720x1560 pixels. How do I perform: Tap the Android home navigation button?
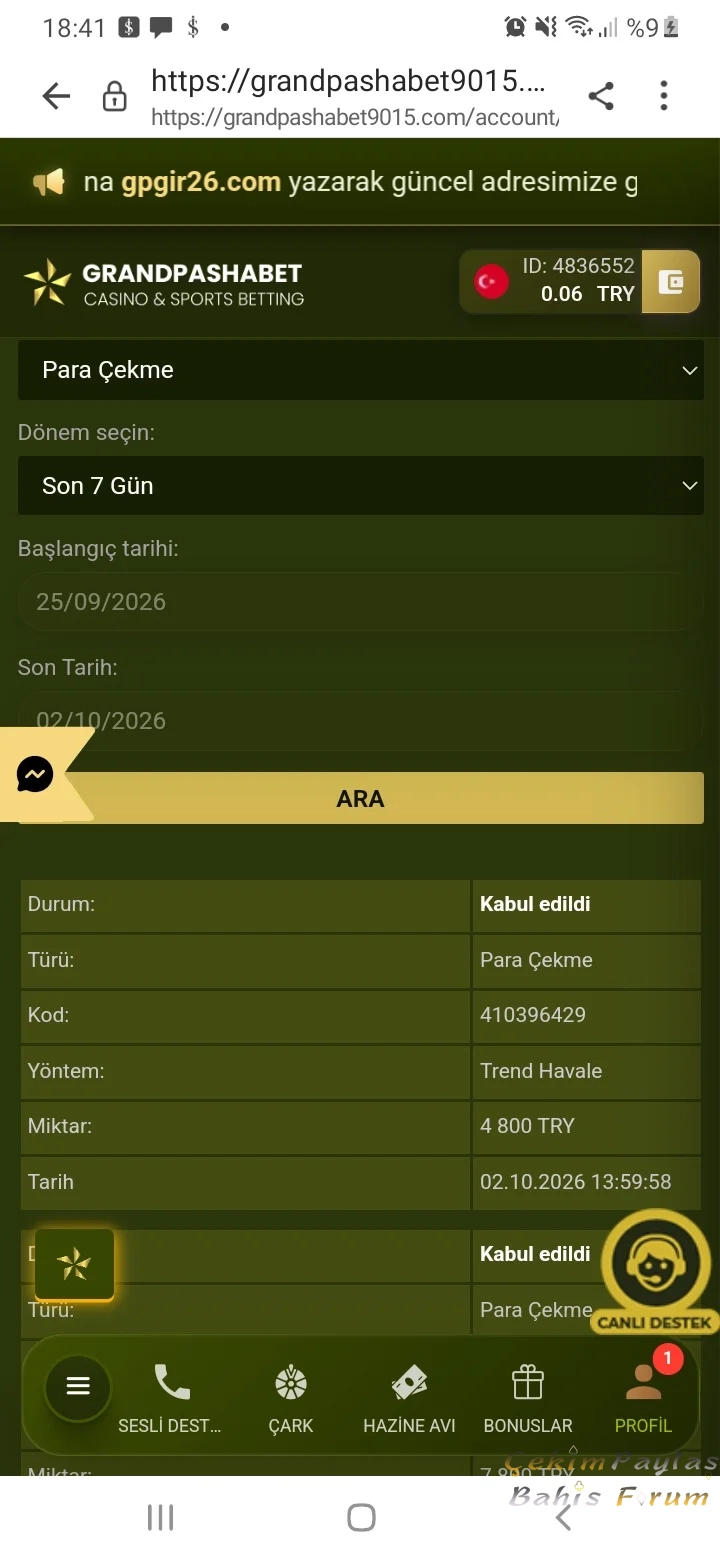pyautogui.click(x=361, y=1517)
